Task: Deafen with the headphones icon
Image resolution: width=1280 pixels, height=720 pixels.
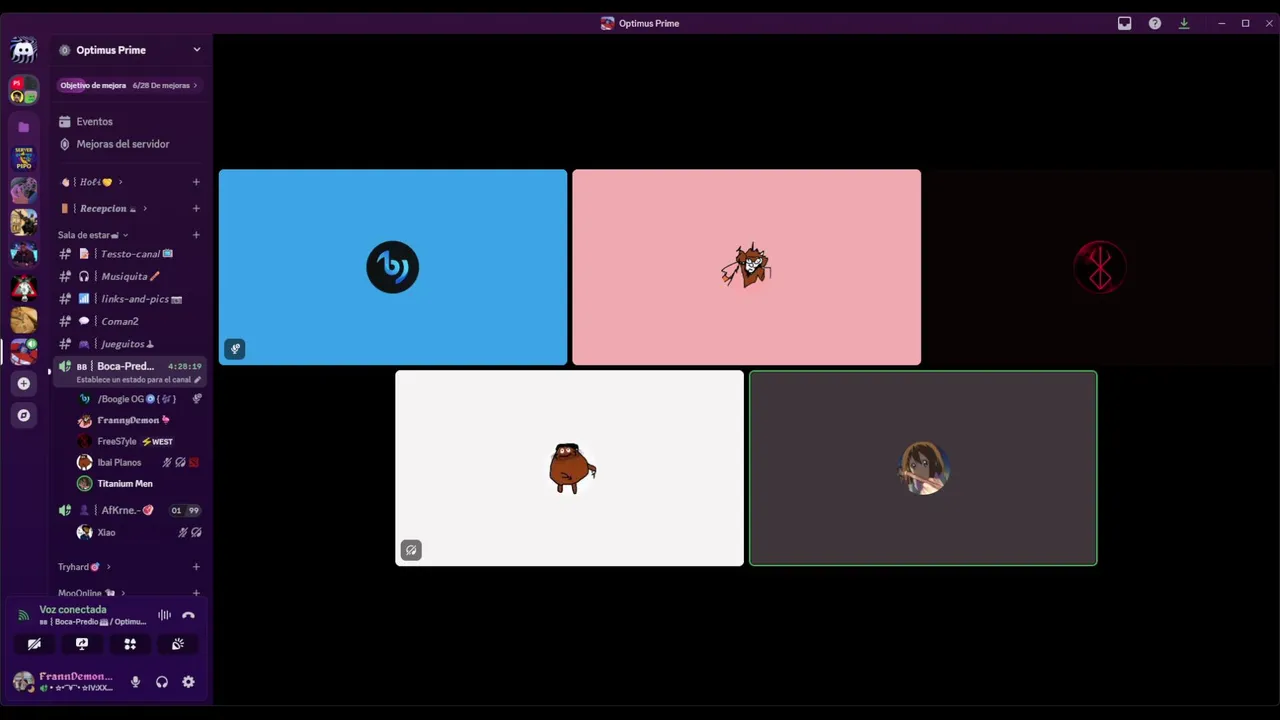Action: coord(162,682)
